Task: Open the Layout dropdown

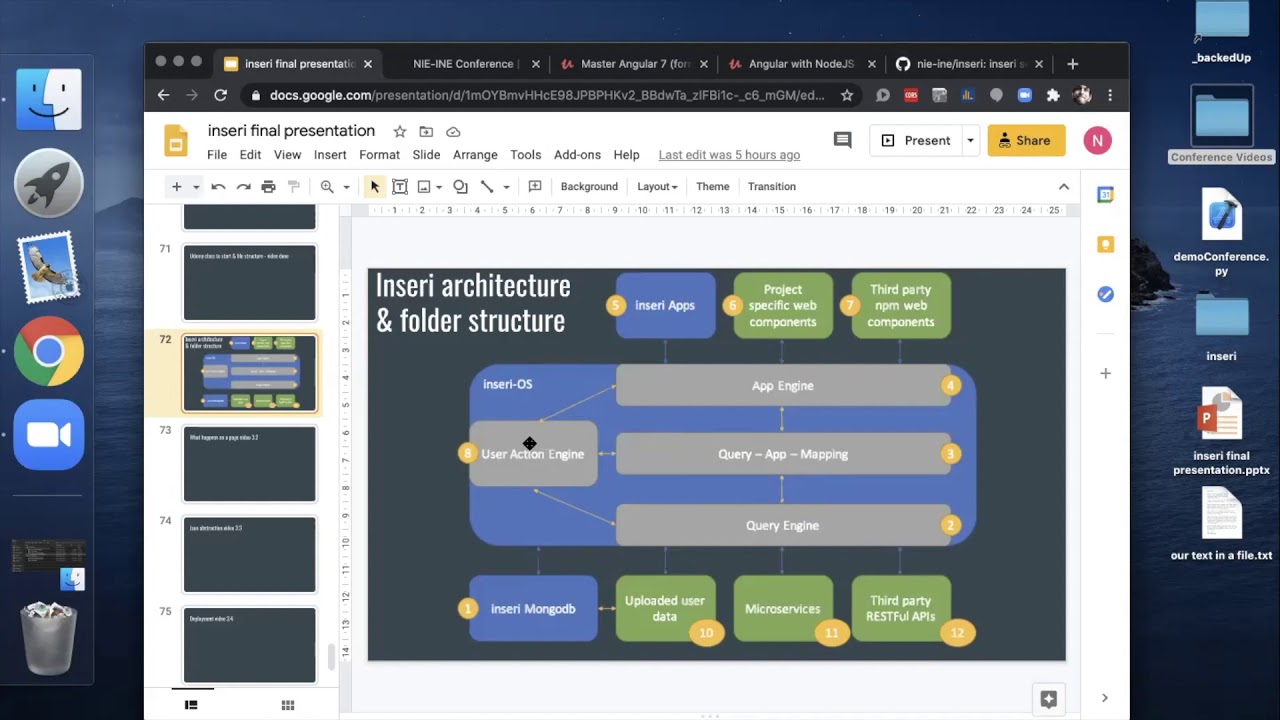Action: click(x=657, y=187)
